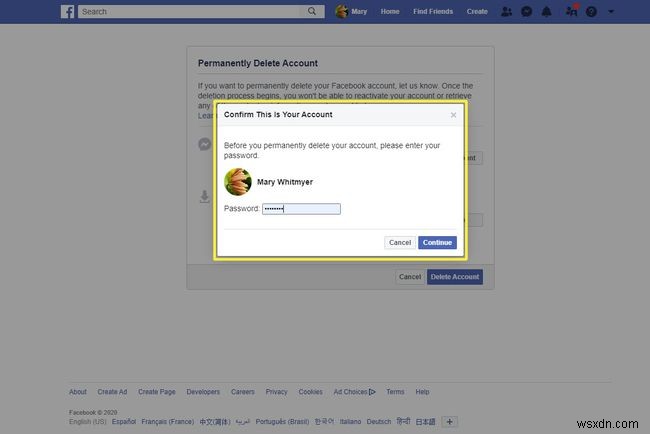
Task: Open the About footer link
Action: 78,392
